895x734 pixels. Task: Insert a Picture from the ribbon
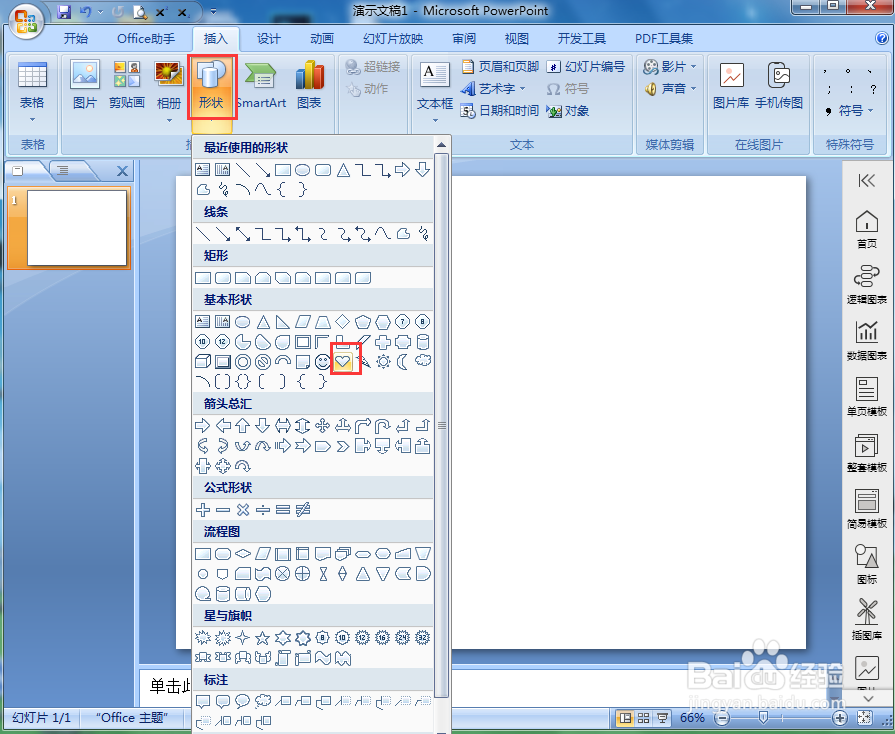(84, 86)
